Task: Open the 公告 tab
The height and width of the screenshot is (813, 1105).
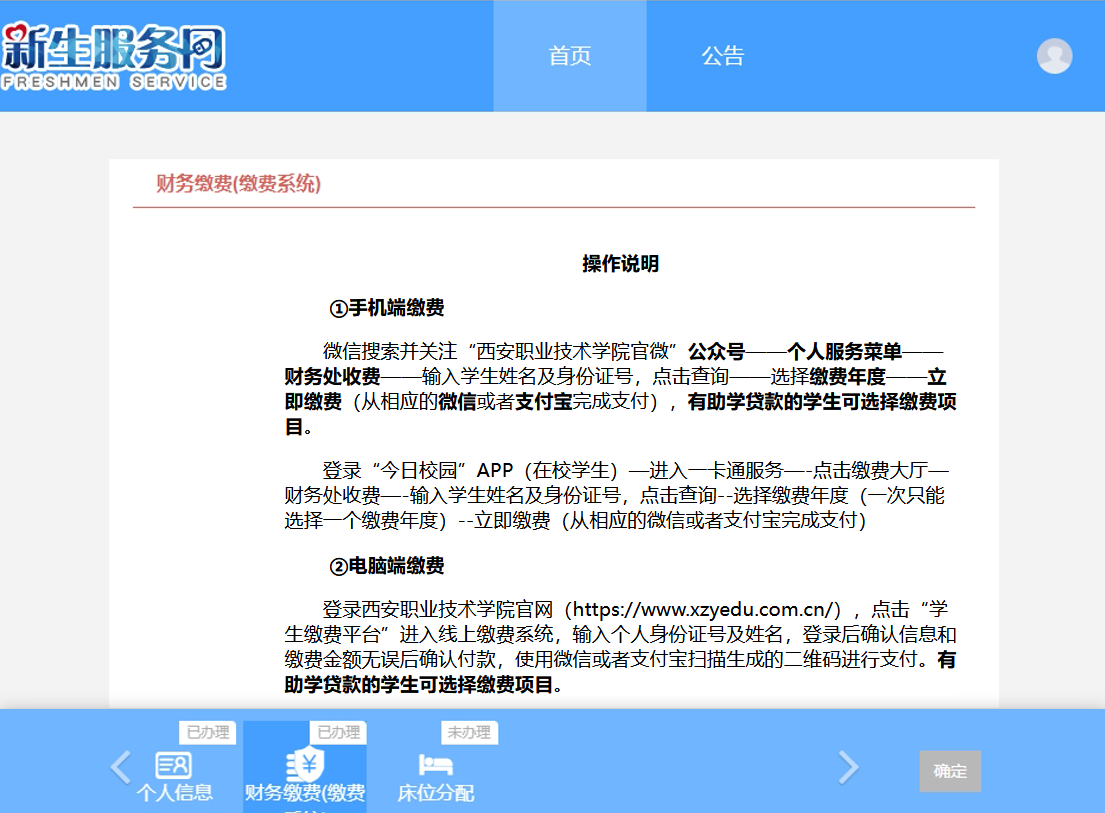Action: tap(722, 56)
